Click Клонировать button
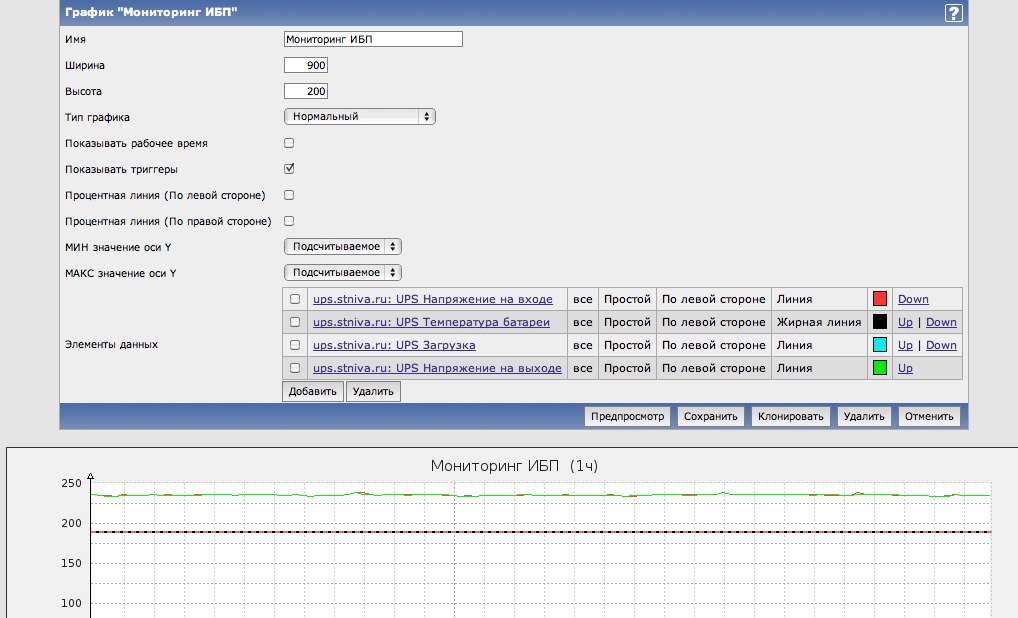 (x=790, y=417)
